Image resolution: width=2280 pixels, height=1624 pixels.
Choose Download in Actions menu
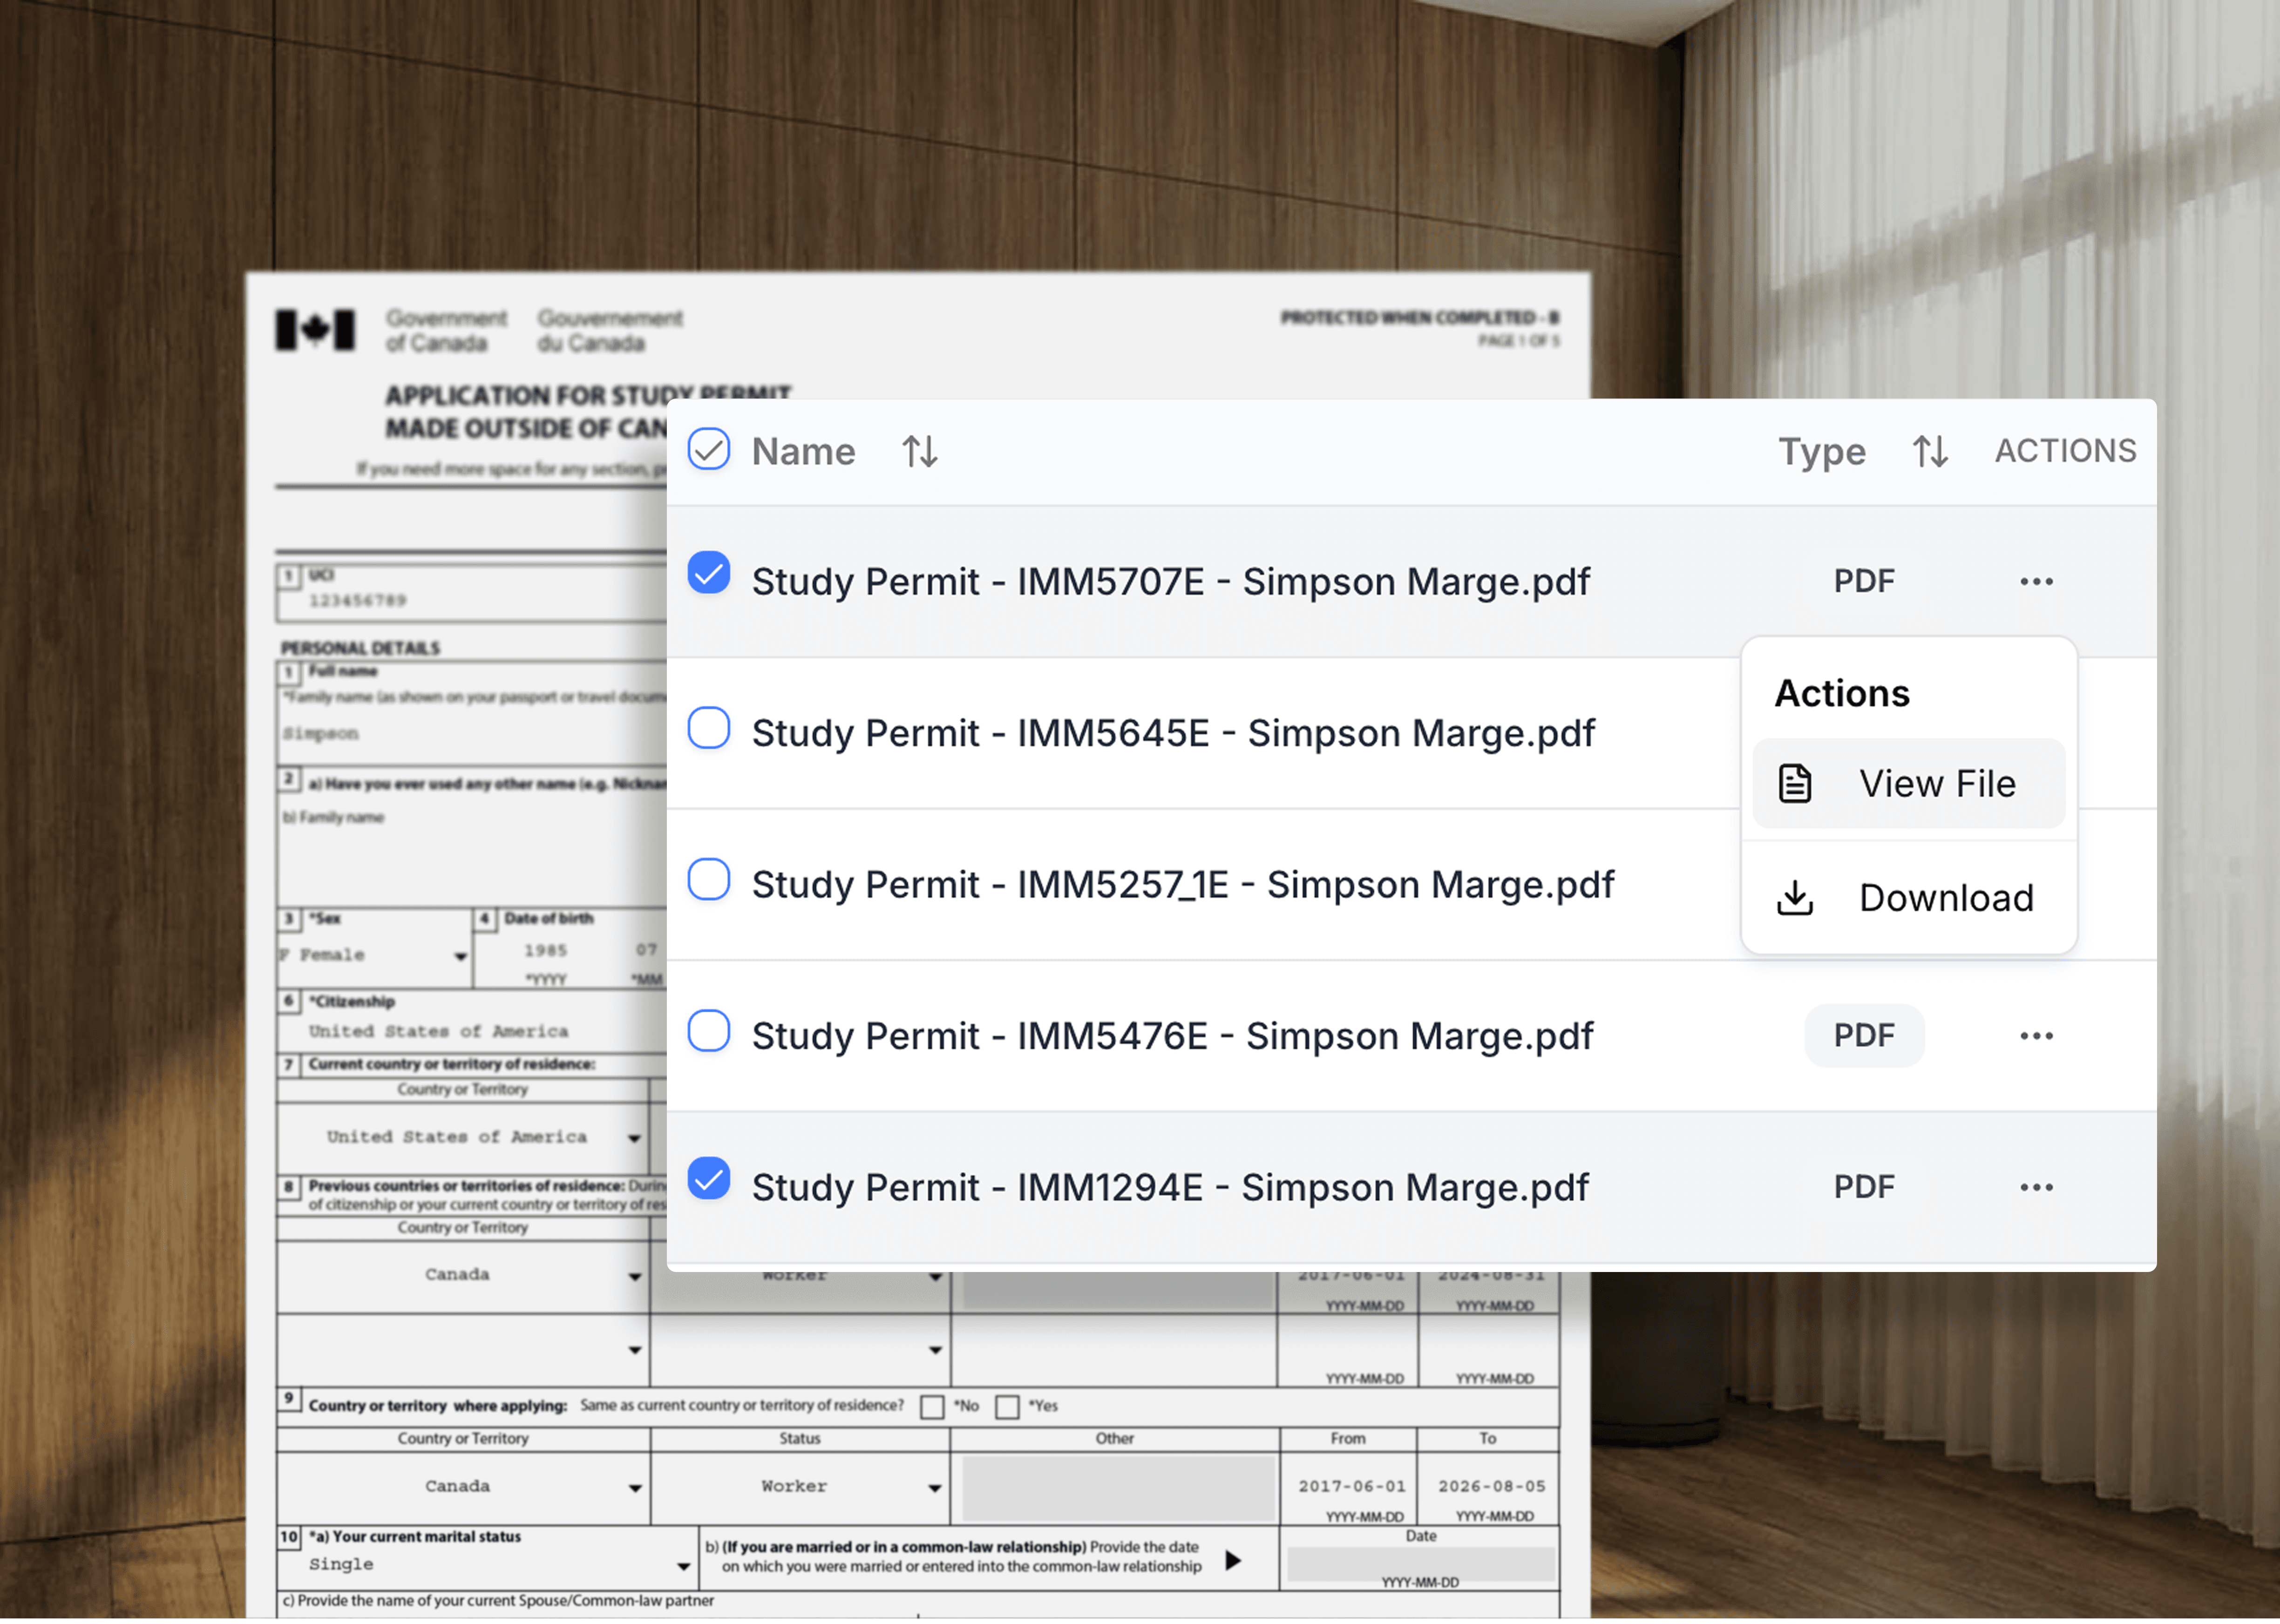pos(1908,898)
